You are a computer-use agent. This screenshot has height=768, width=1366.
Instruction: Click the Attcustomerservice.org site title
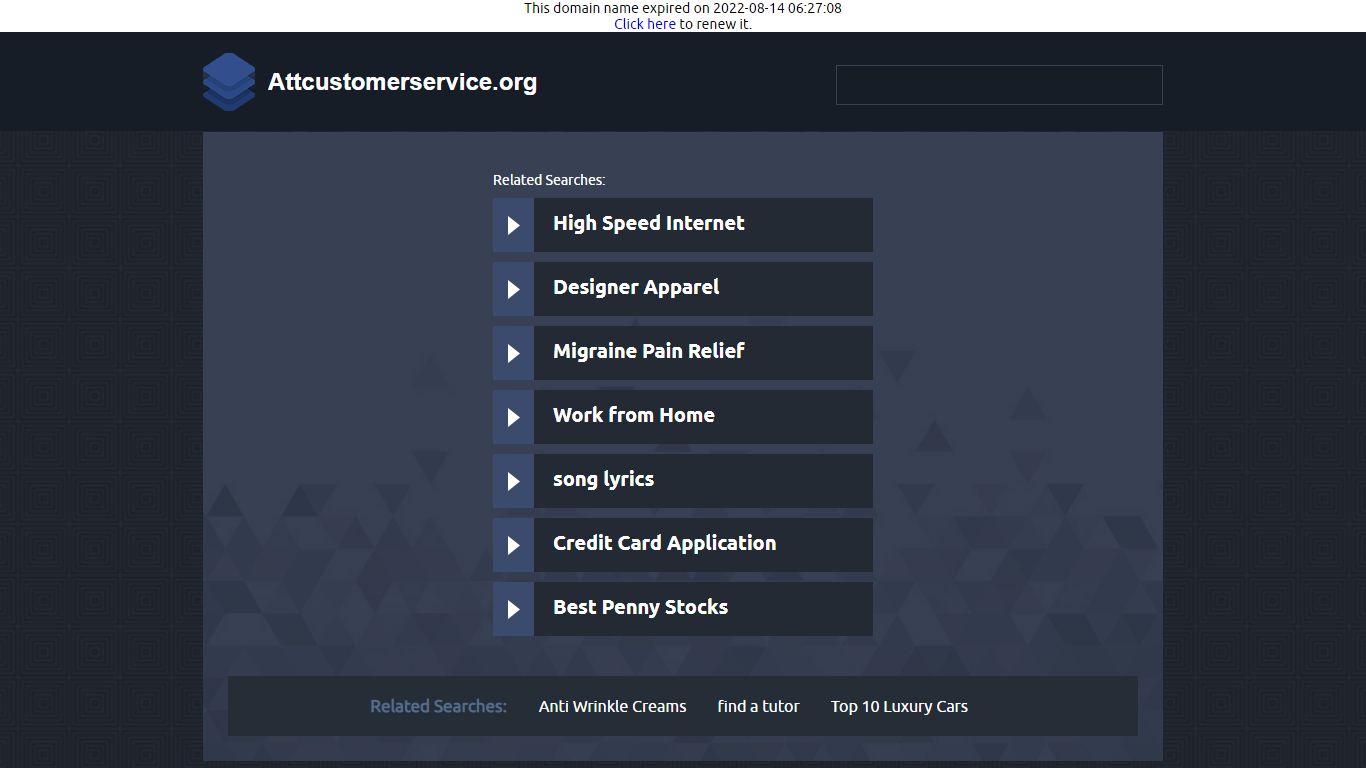click(x=402, y=82)
